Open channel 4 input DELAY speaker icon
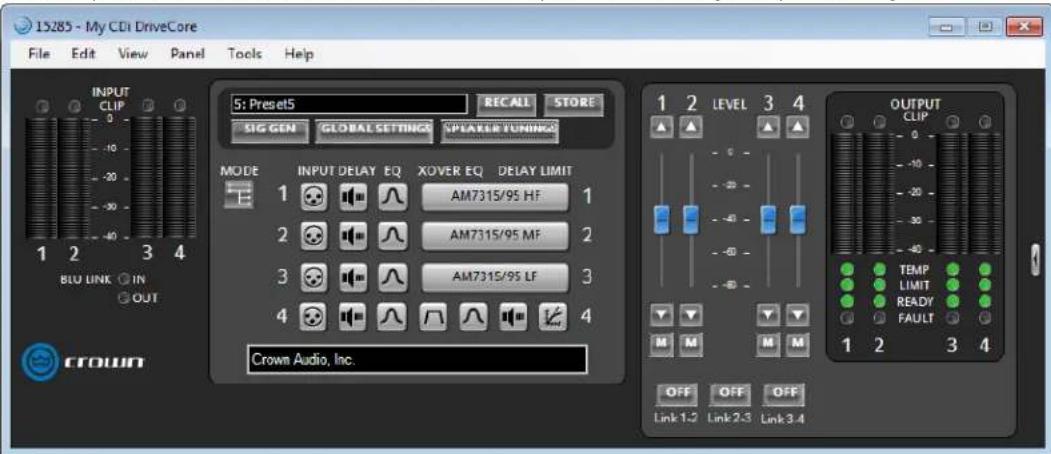The height and width of the screenshot is (454, 1051). pyautogui.click(x=352, y=316)
